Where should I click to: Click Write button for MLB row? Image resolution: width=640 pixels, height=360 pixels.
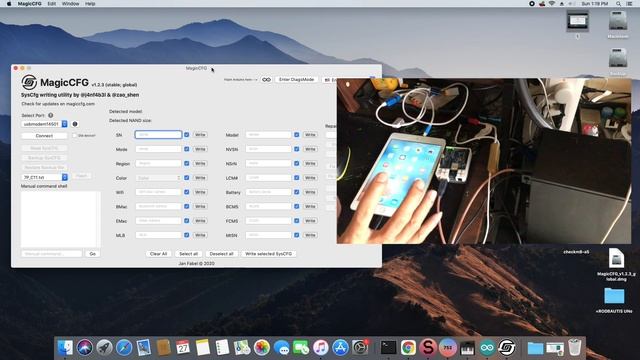pyautogui.click(x=200, y=235)
